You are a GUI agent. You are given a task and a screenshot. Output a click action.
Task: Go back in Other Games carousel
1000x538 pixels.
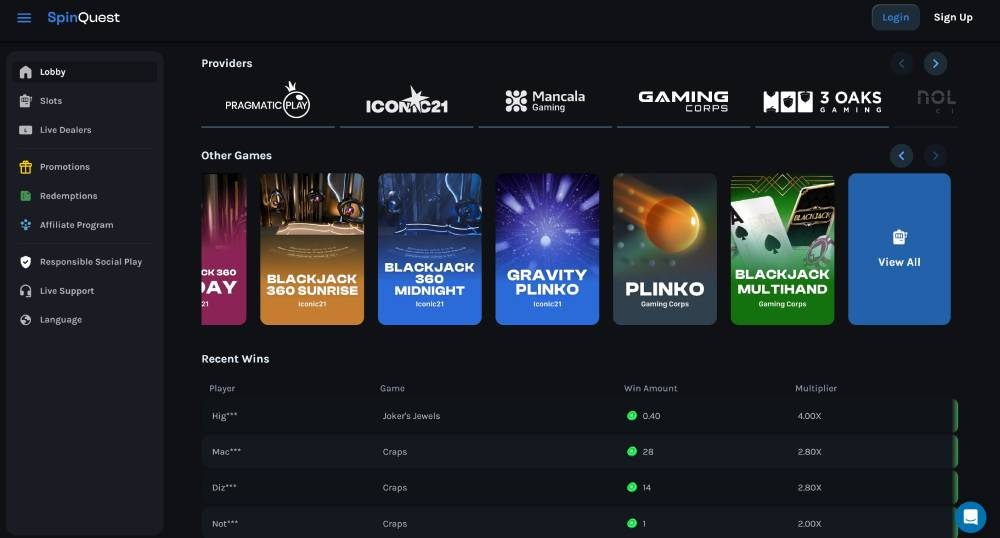point(901,156)
